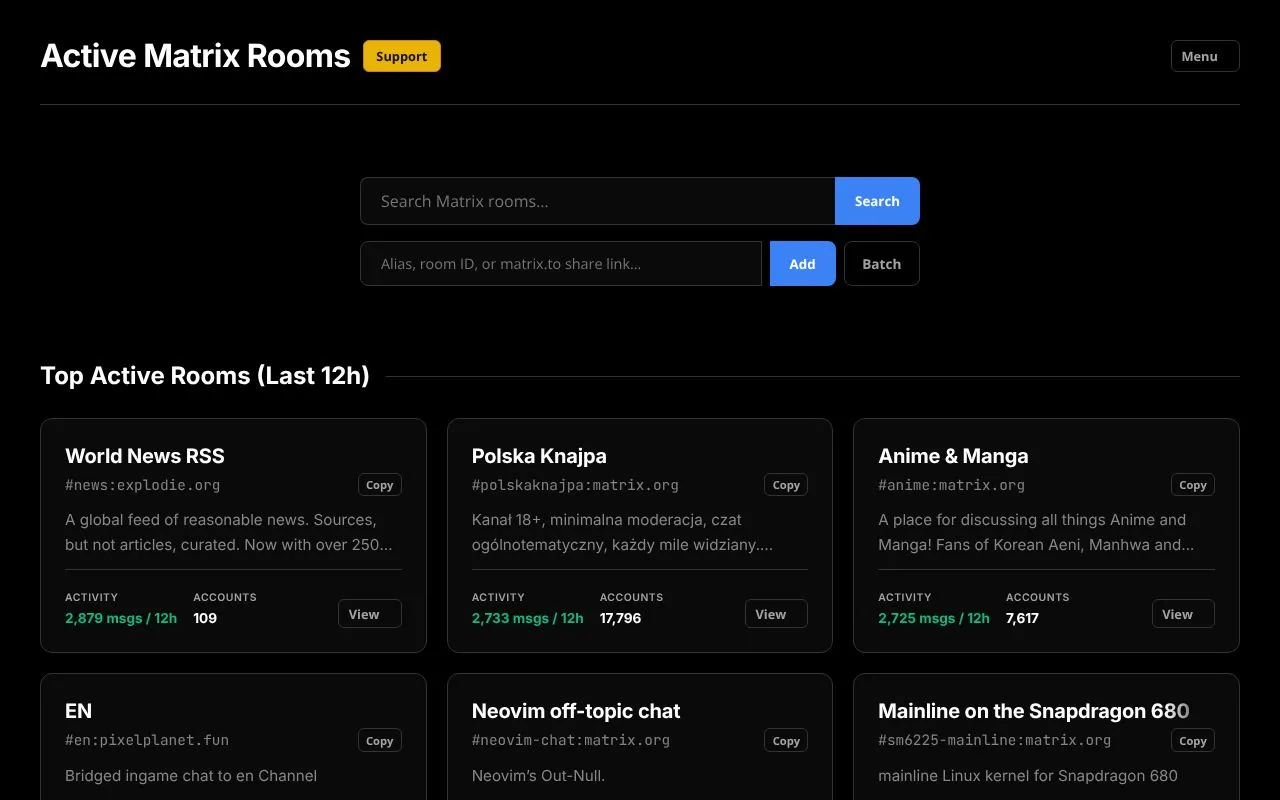Viewport: 1280px width, 800px height.
Task: Select the #anime:matrix.org alias text
Action: [x=951, y=485]
